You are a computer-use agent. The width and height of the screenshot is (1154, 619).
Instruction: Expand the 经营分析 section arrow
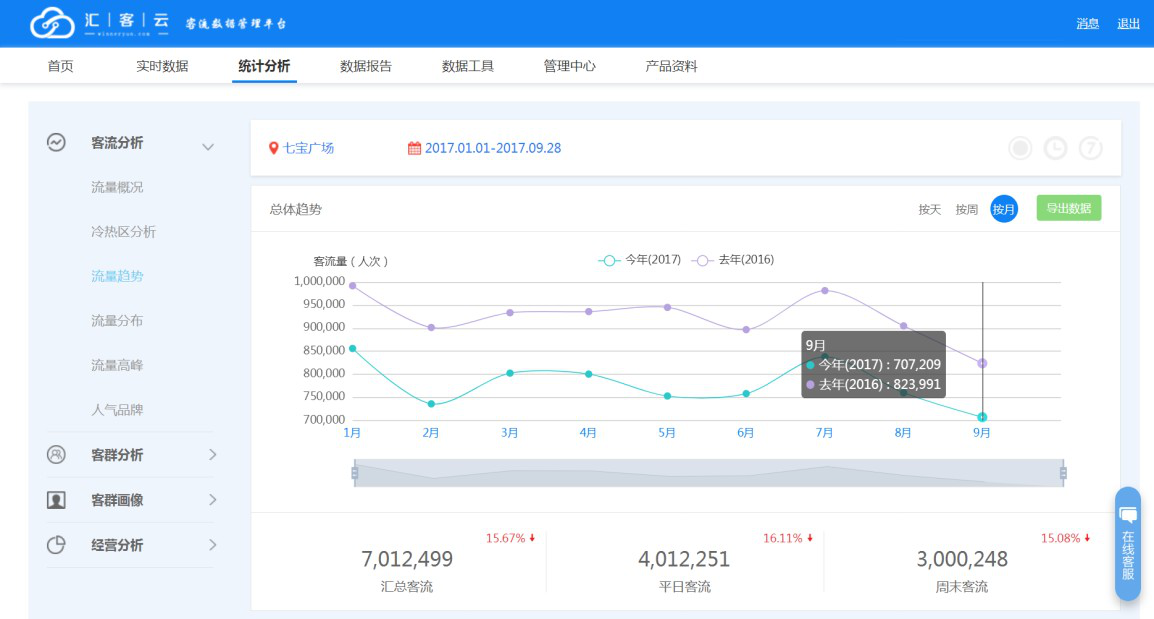[213, 545]
